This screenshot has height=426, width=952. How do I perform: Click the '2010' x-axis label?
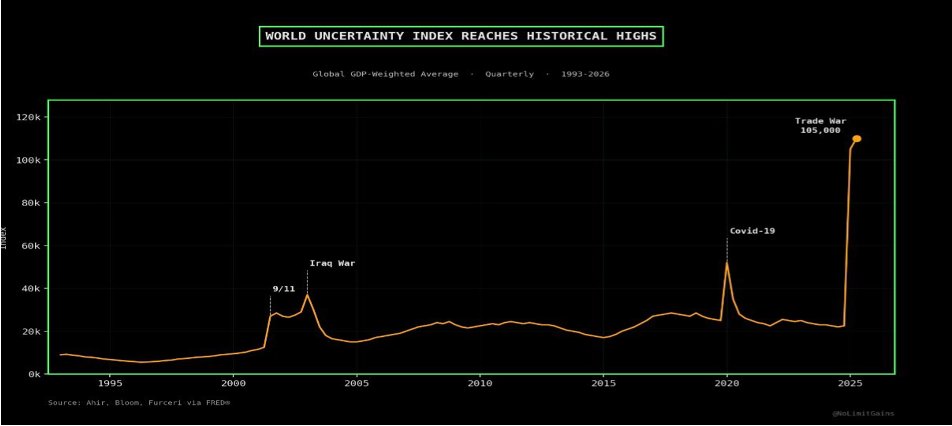[x=480, y=384]
